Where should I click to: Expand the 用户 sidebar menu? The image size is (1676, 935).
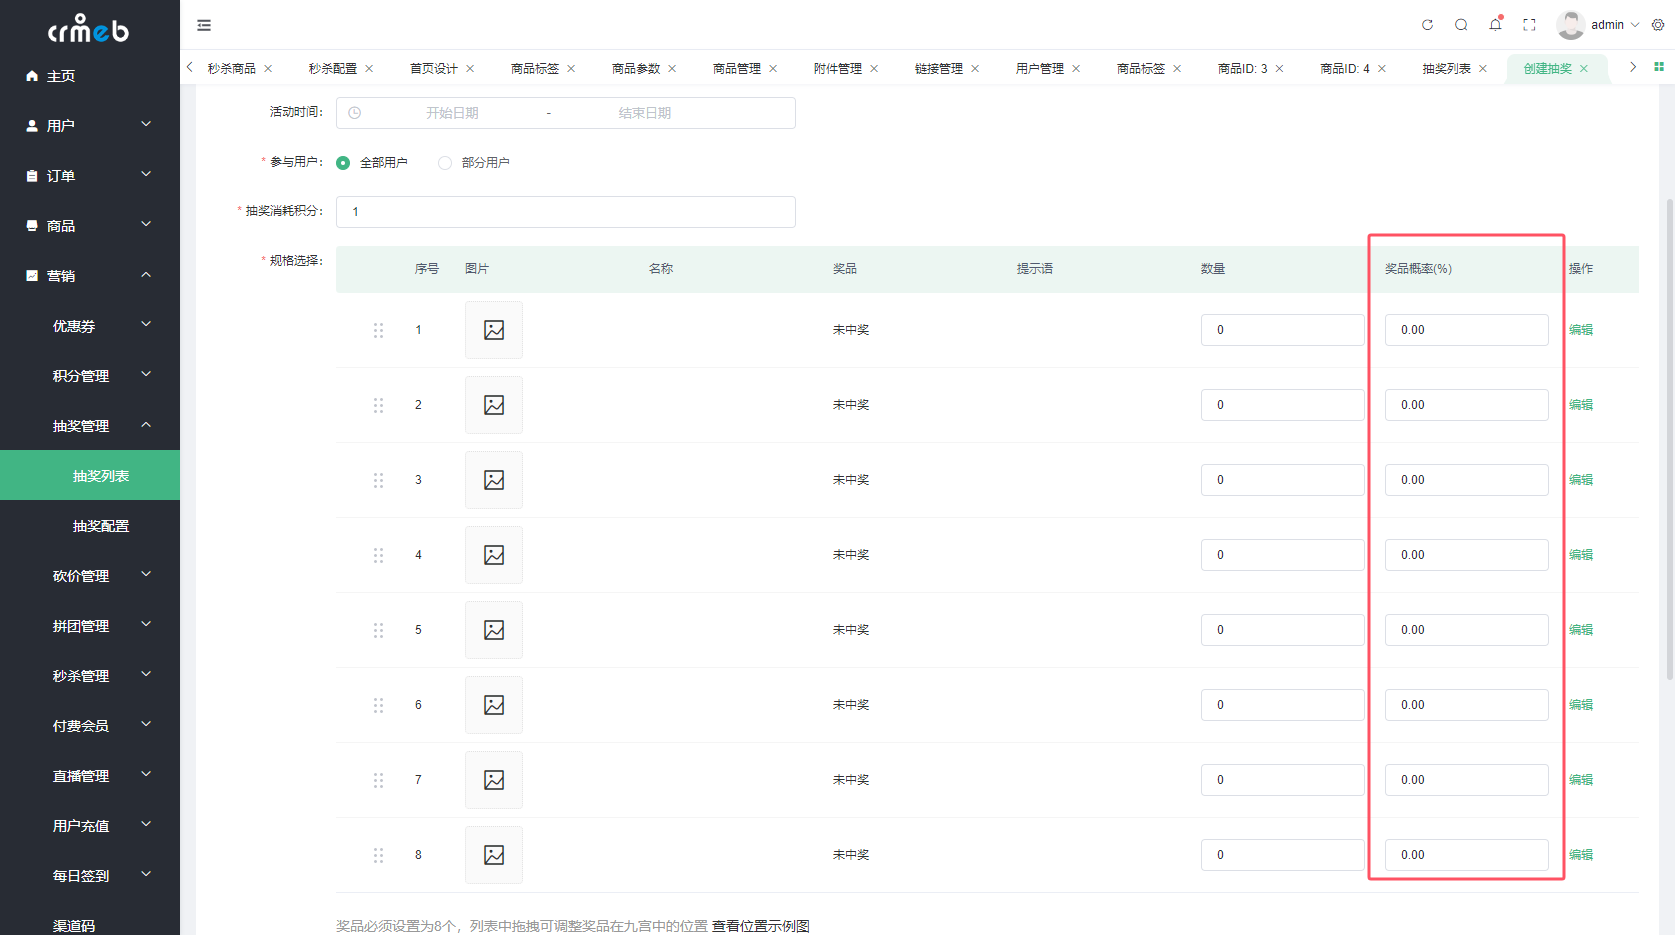pyautogui.click(x=90, y=125)
